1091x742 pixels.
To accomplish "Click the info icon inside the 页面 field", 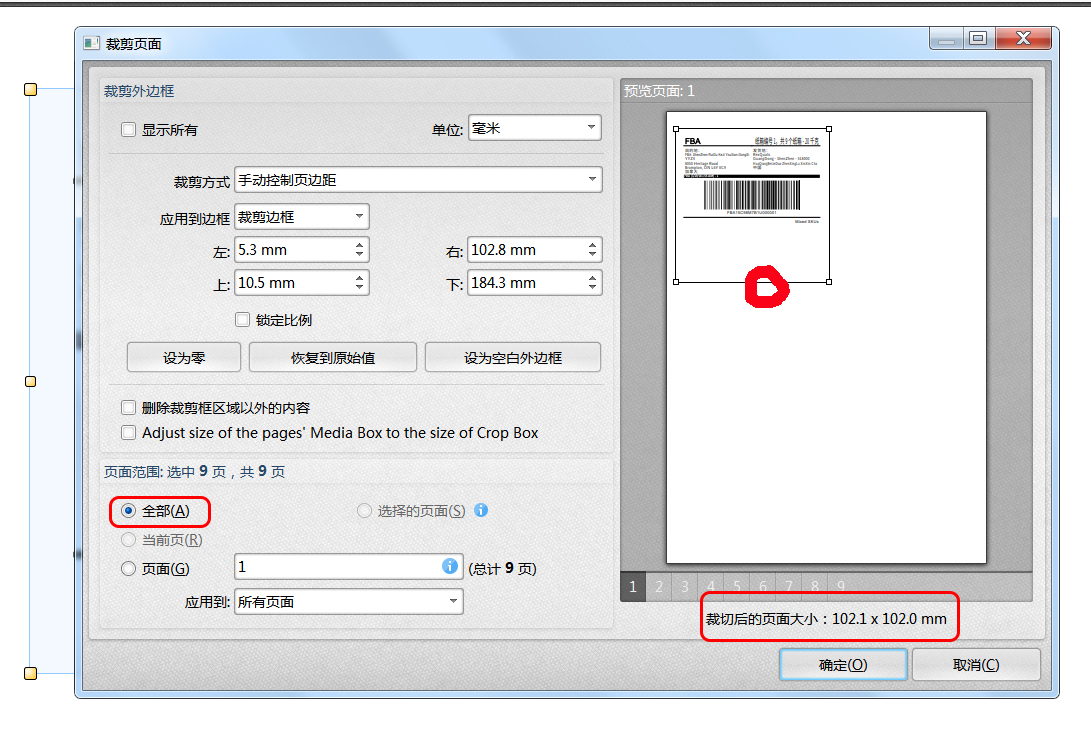I will [449, 566].
